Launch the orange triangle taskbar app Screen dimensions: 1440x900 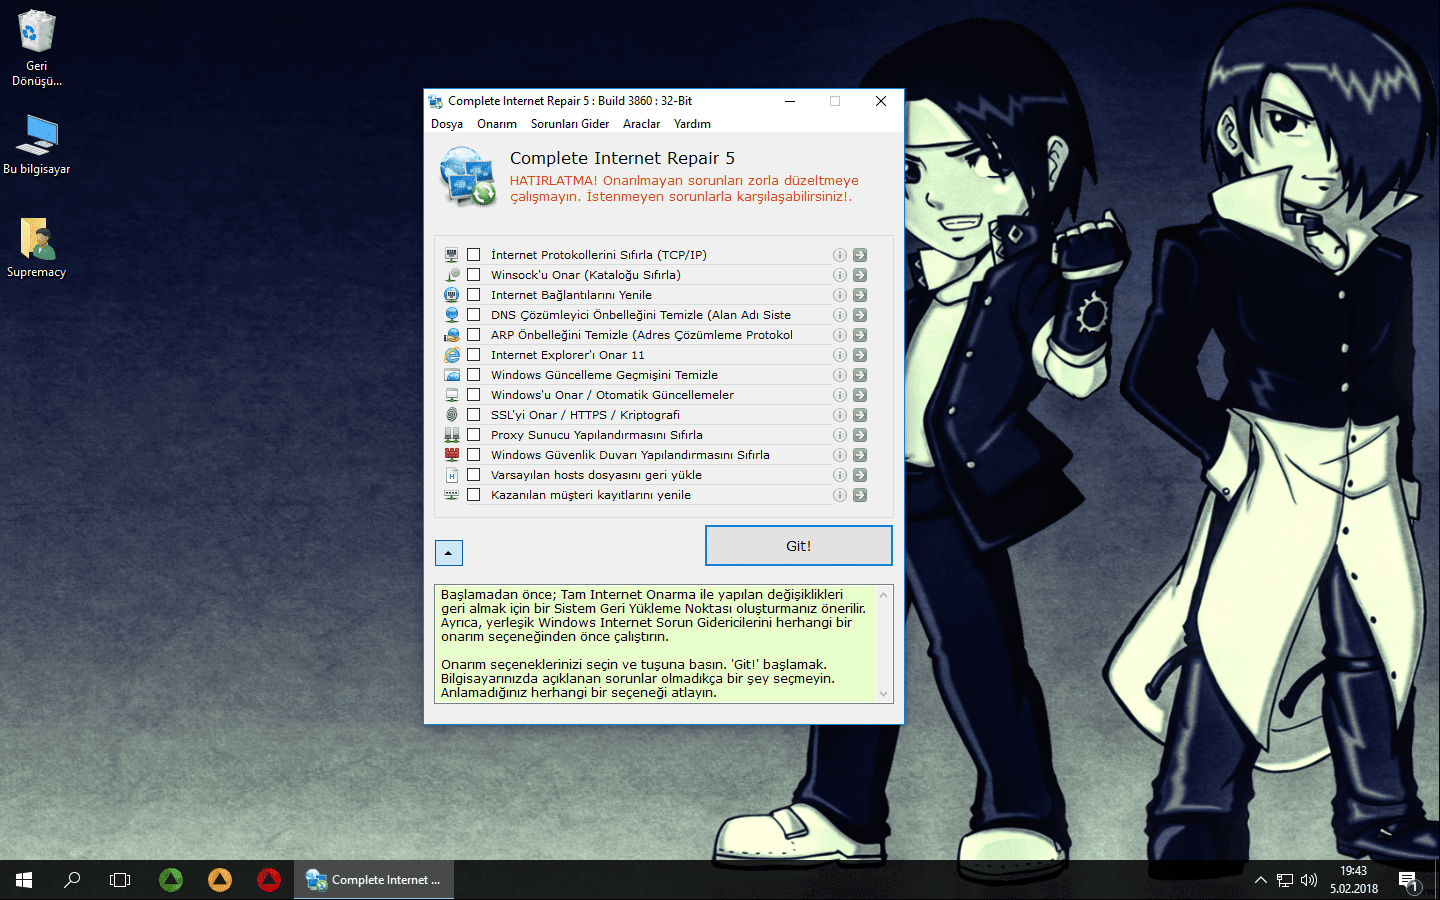coord(220,880)
